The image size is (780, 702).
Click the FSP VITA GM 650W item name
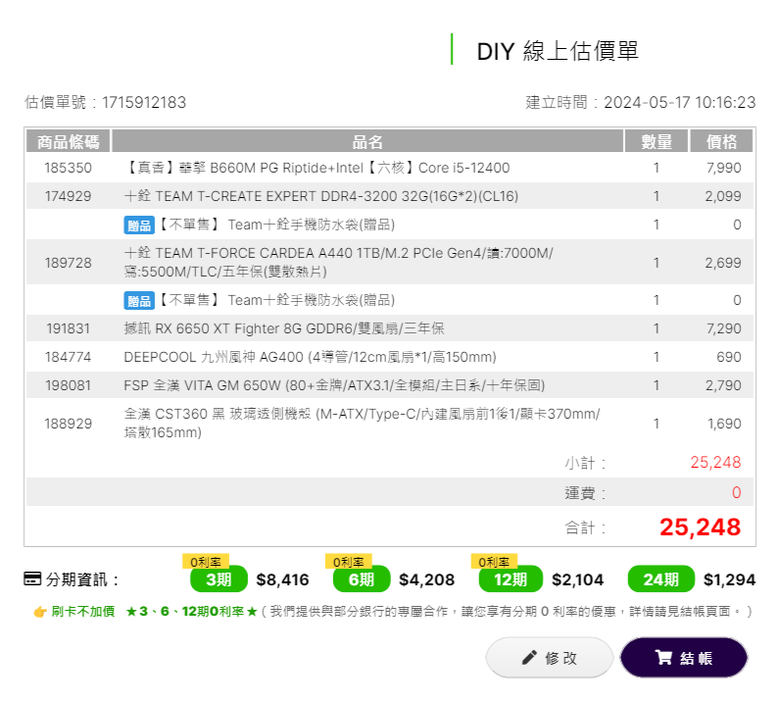point(334,385)
